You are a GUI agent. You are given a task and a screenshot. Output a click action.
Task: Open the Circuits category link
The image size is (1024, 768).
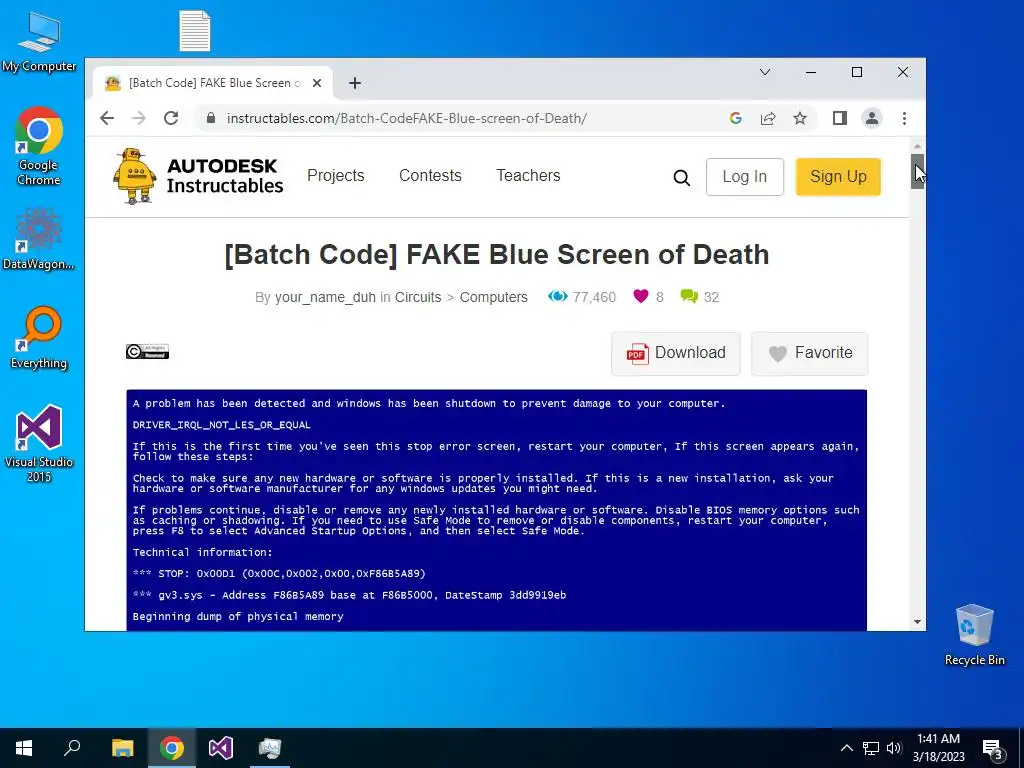418,297
